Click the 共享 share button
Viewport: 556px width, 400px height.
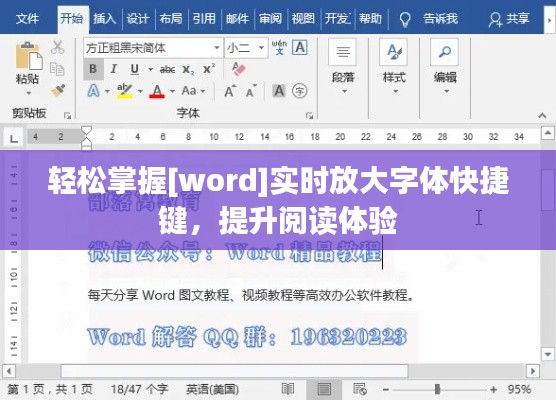[x=509, y=18]
